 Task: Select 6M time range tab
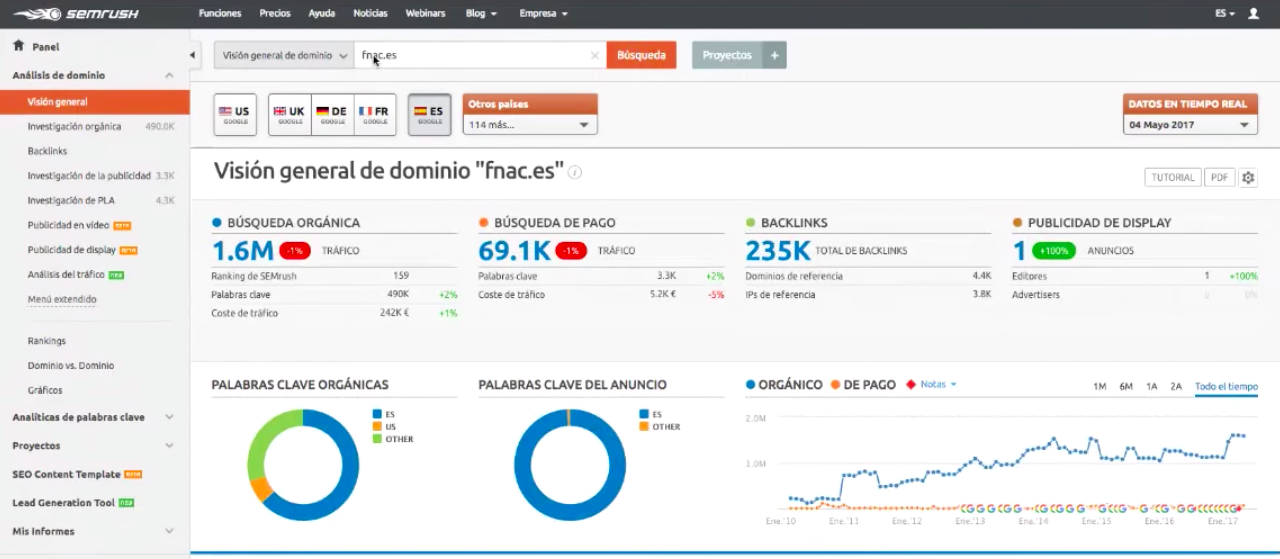[x=1126, y=386]
